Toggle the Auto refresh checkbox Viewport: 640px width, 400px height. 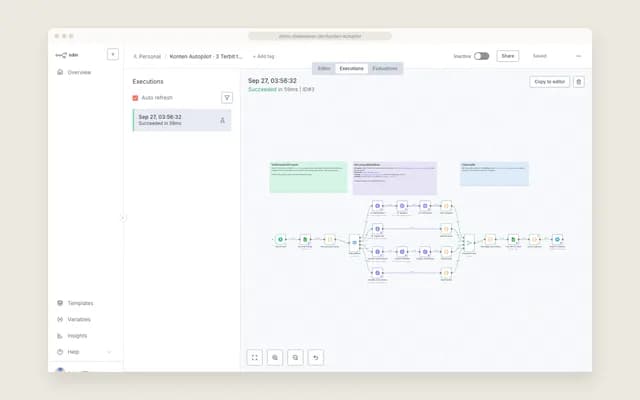tap(136, 98)
